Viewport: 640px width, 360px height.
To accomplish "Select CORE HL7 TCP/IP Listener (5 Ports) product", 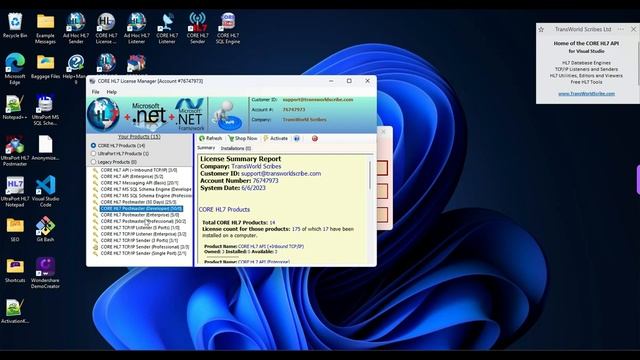I will 140,228.
